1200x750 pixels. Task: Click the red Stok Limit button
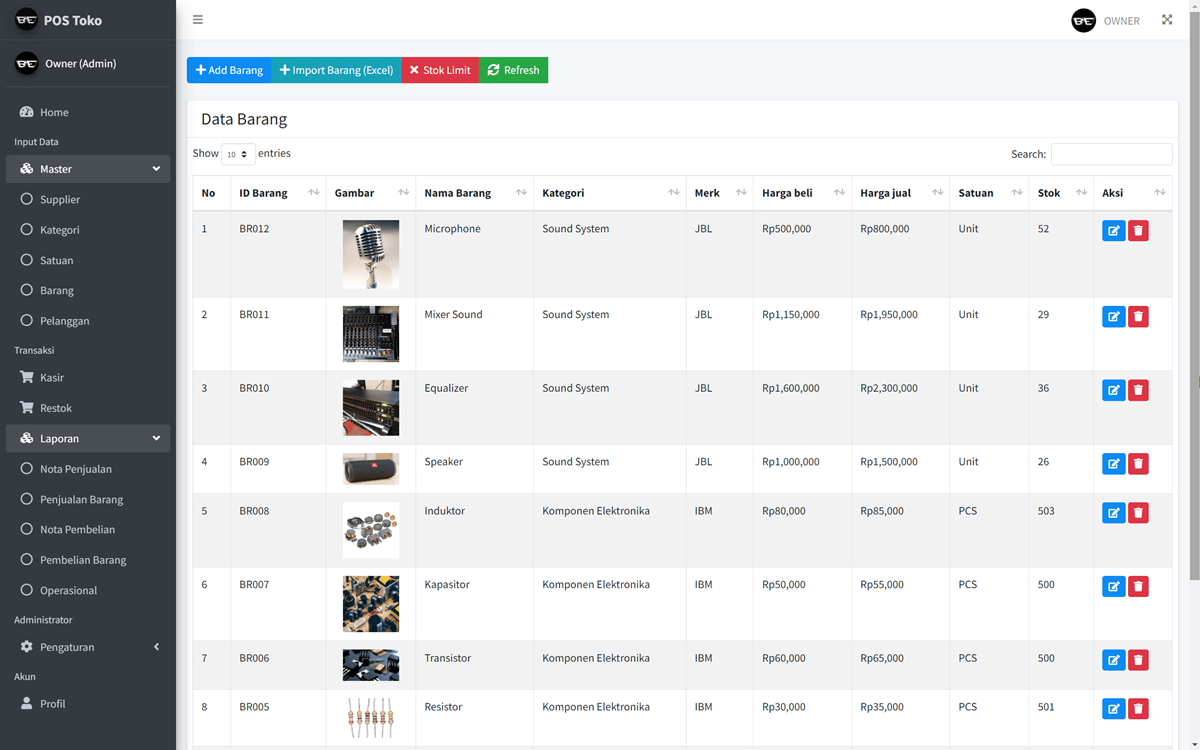[x=440, y=70]
